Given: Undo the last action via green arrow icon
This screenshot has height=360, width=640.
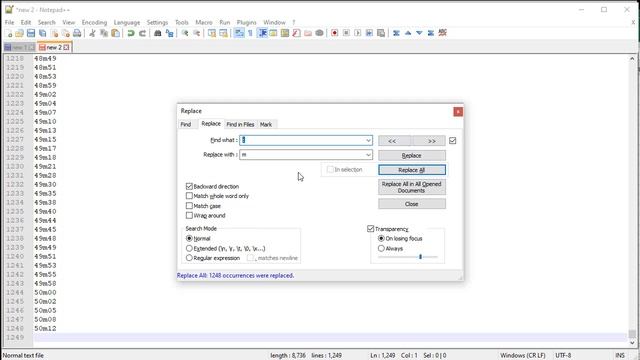Looking at the screenshot, I should pos(131,33).
